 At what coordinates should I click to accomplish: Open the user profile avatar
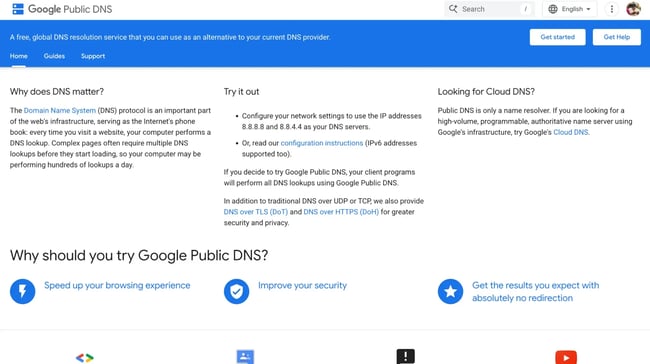pos(633,9)
